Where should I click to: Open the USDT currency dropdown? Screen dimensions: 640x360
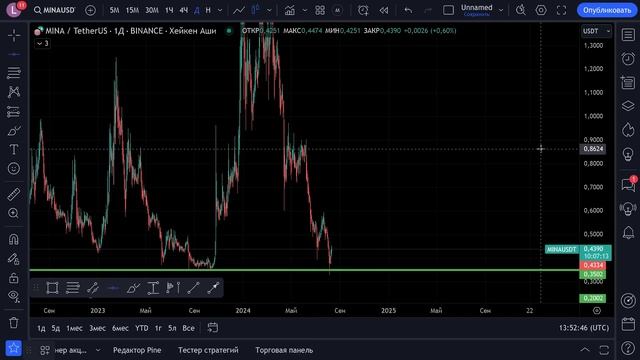[596, 31]
